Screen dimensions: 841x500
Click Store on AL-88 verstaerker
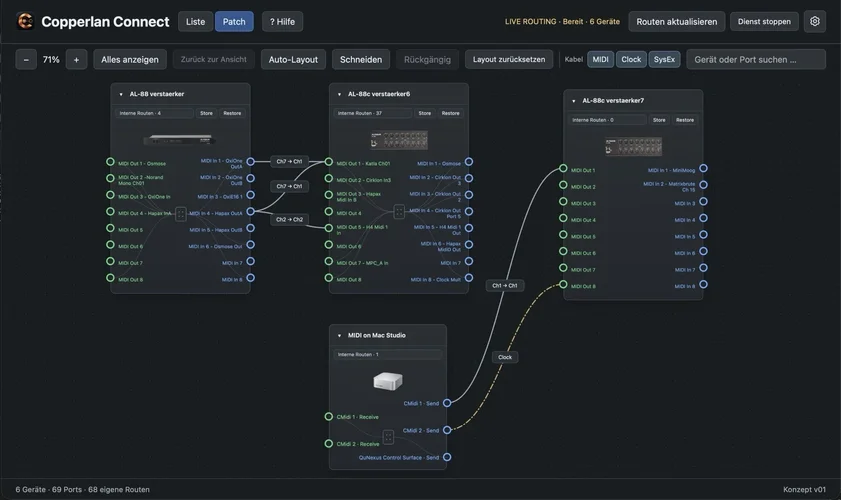point(206,113)
